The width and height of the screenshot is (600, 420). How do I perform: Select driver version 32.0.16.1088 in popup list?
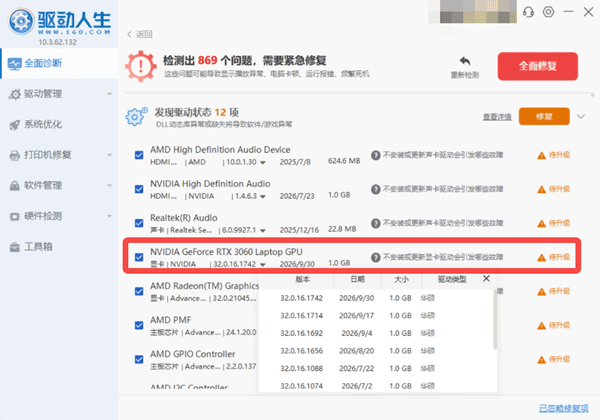click(377, 368)
